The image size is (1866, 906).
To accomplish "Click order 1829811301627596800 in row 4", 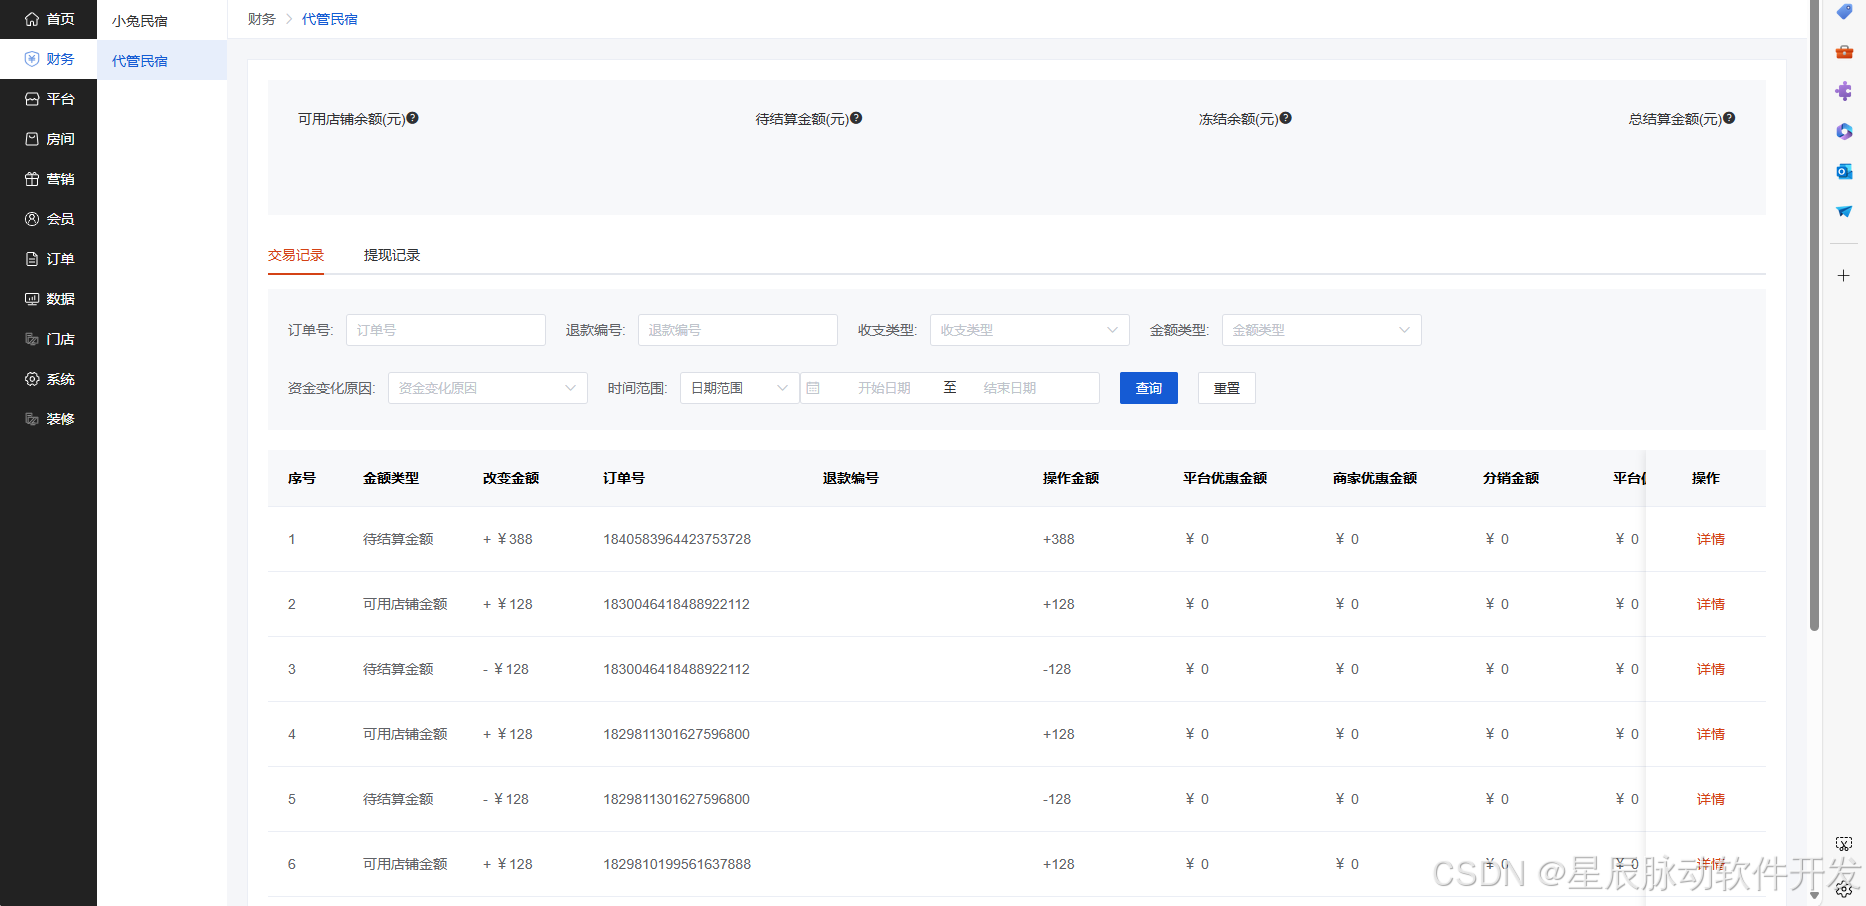I will click(677, 734).
